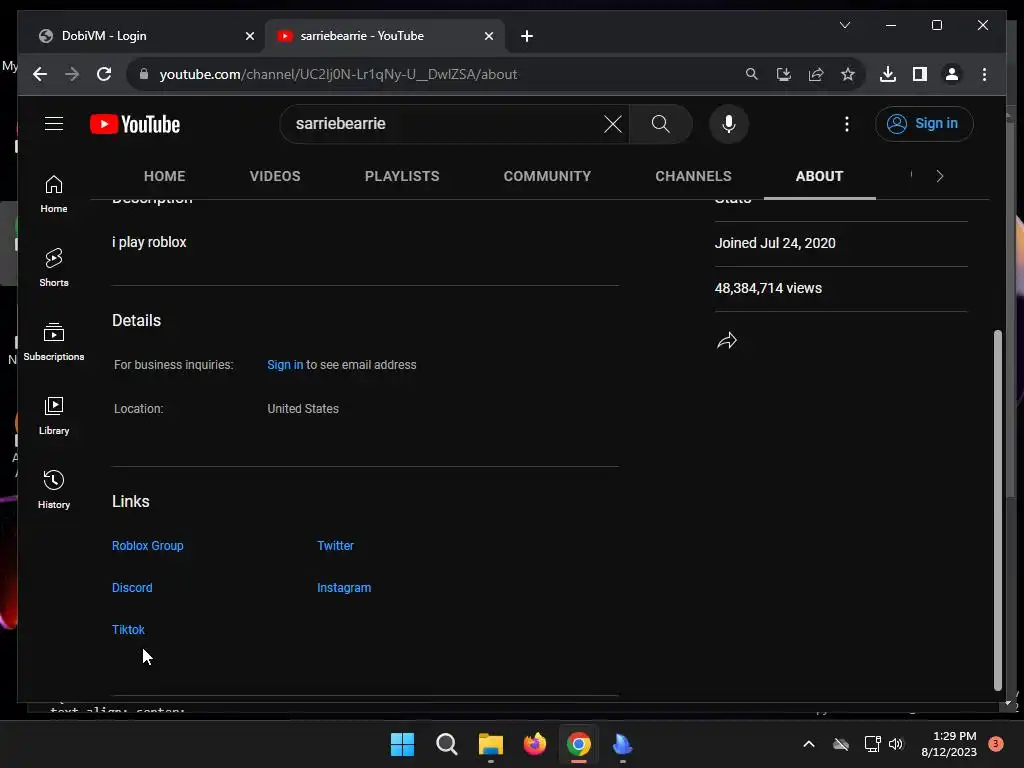Click the YouTube logo
Viewport: 1024px width, 768px height.
(x=135, y=124)
